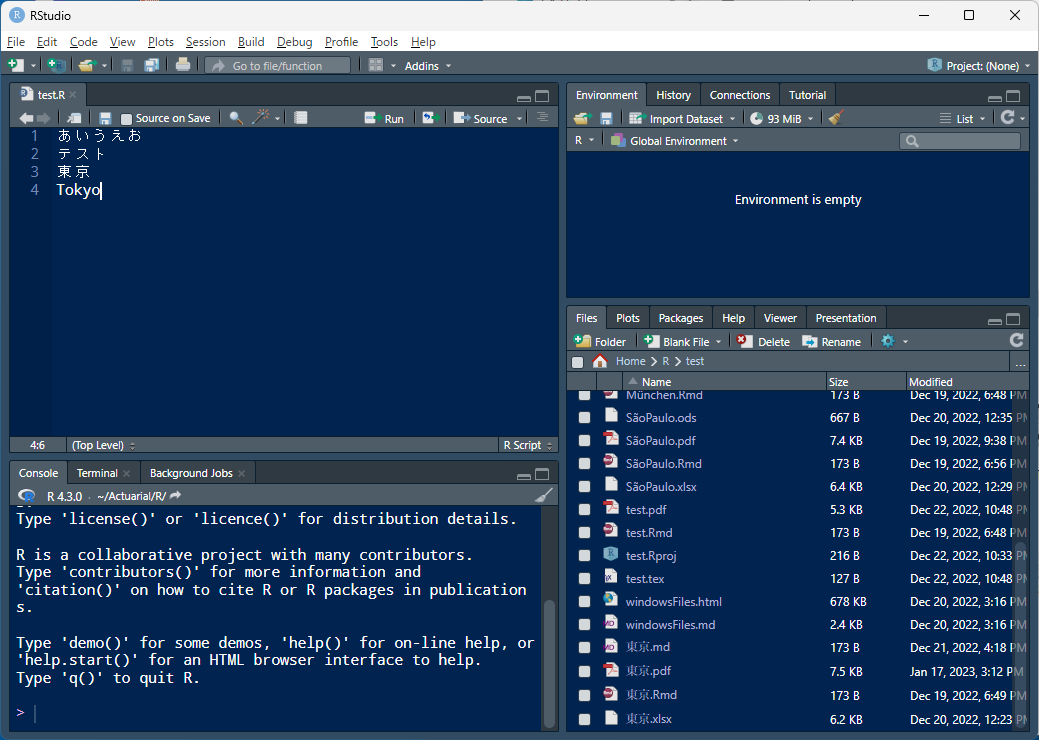Open Find/Replace with magnifier icon
The image size is (1039, 740).
234,117
